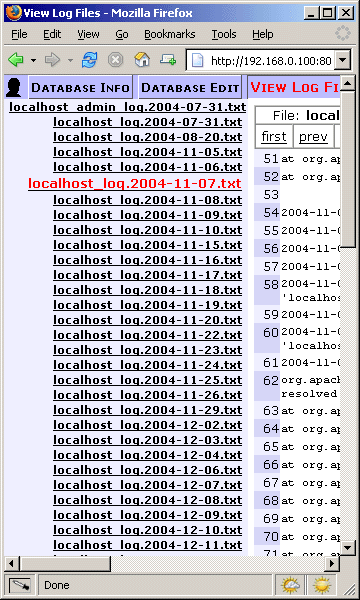Open localhost_log.2004-11-26.txt link

[148, 395]
